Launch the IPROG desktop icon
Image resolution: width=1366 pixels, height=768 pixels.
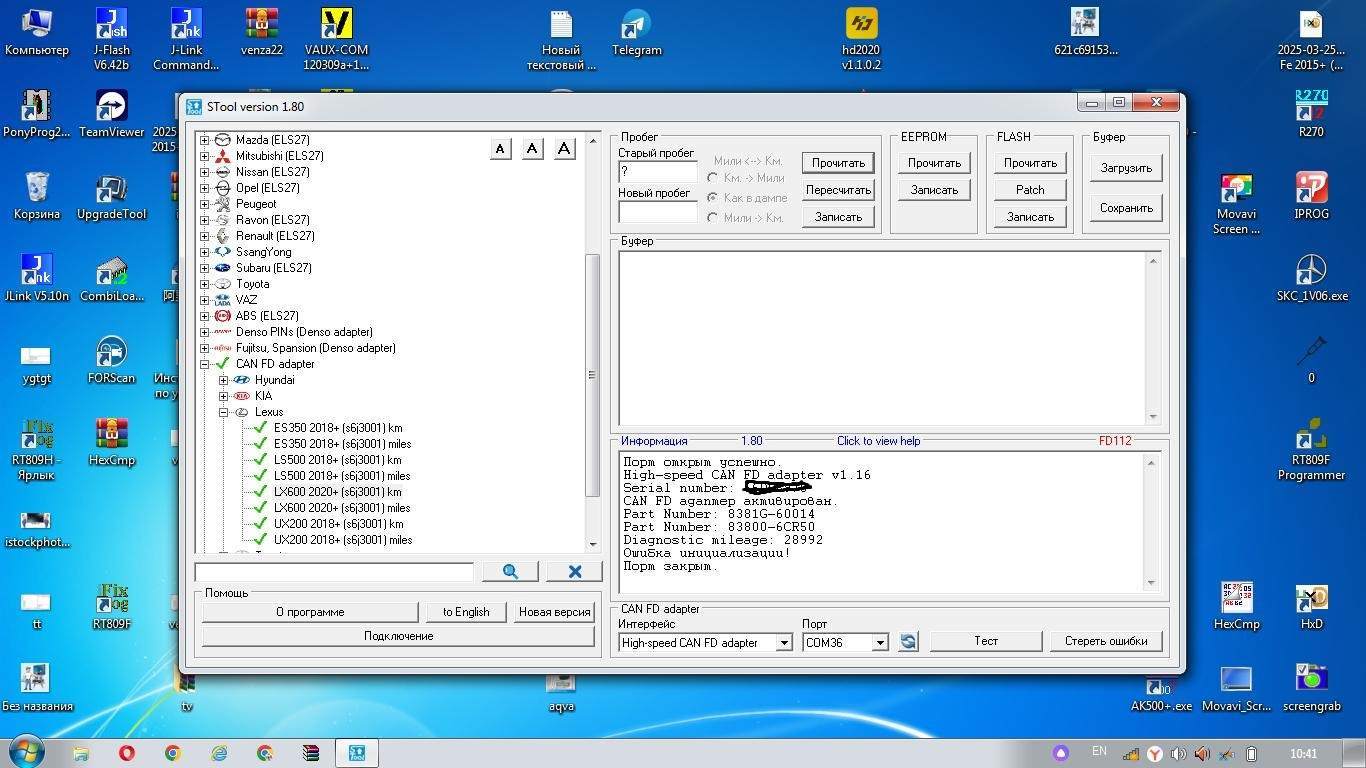pyautogui.click(x=1311, y=189)
